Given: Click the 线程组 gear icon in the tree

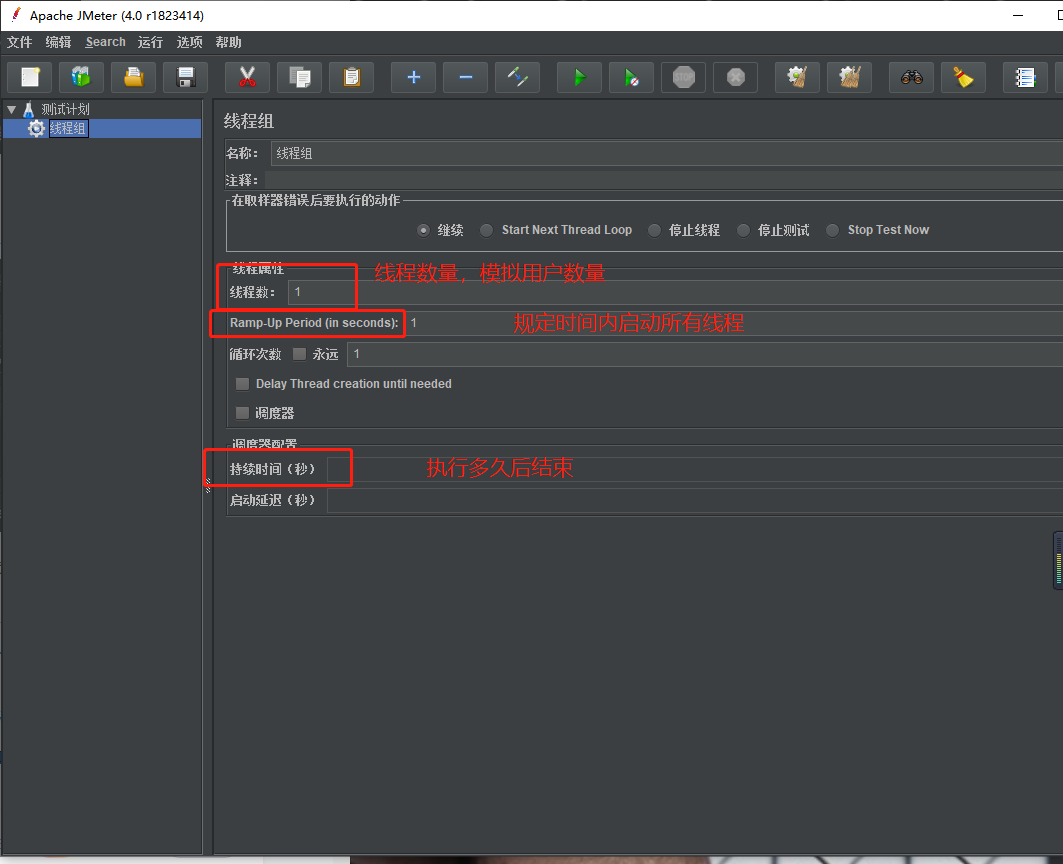Looking at the screenshot, I should coord(36,128).
